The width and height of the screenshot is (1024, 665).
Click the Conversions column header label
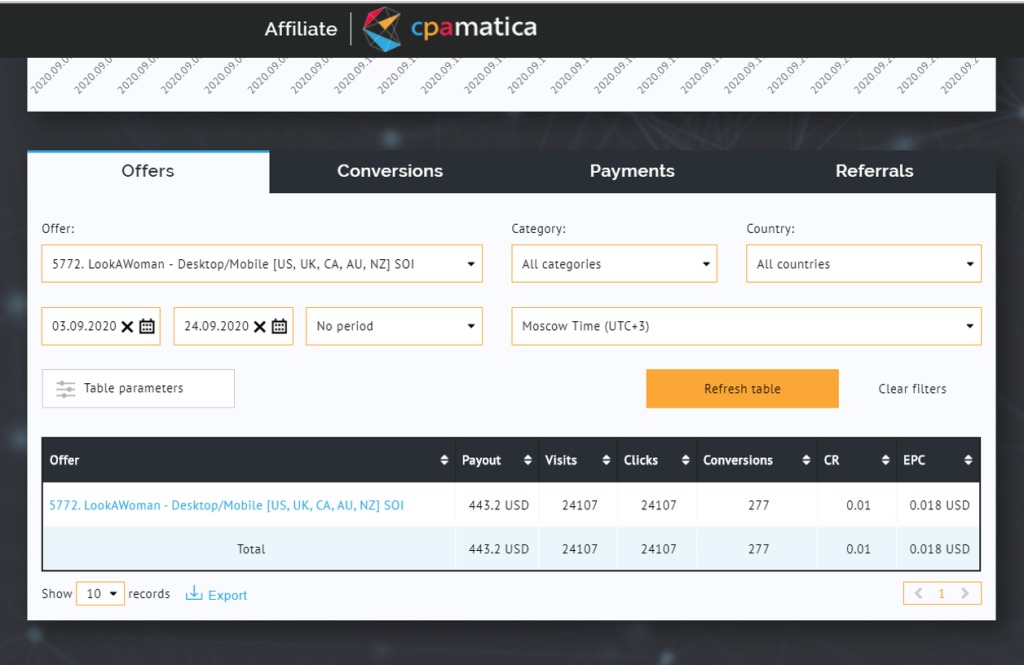[x=738, y=460]
